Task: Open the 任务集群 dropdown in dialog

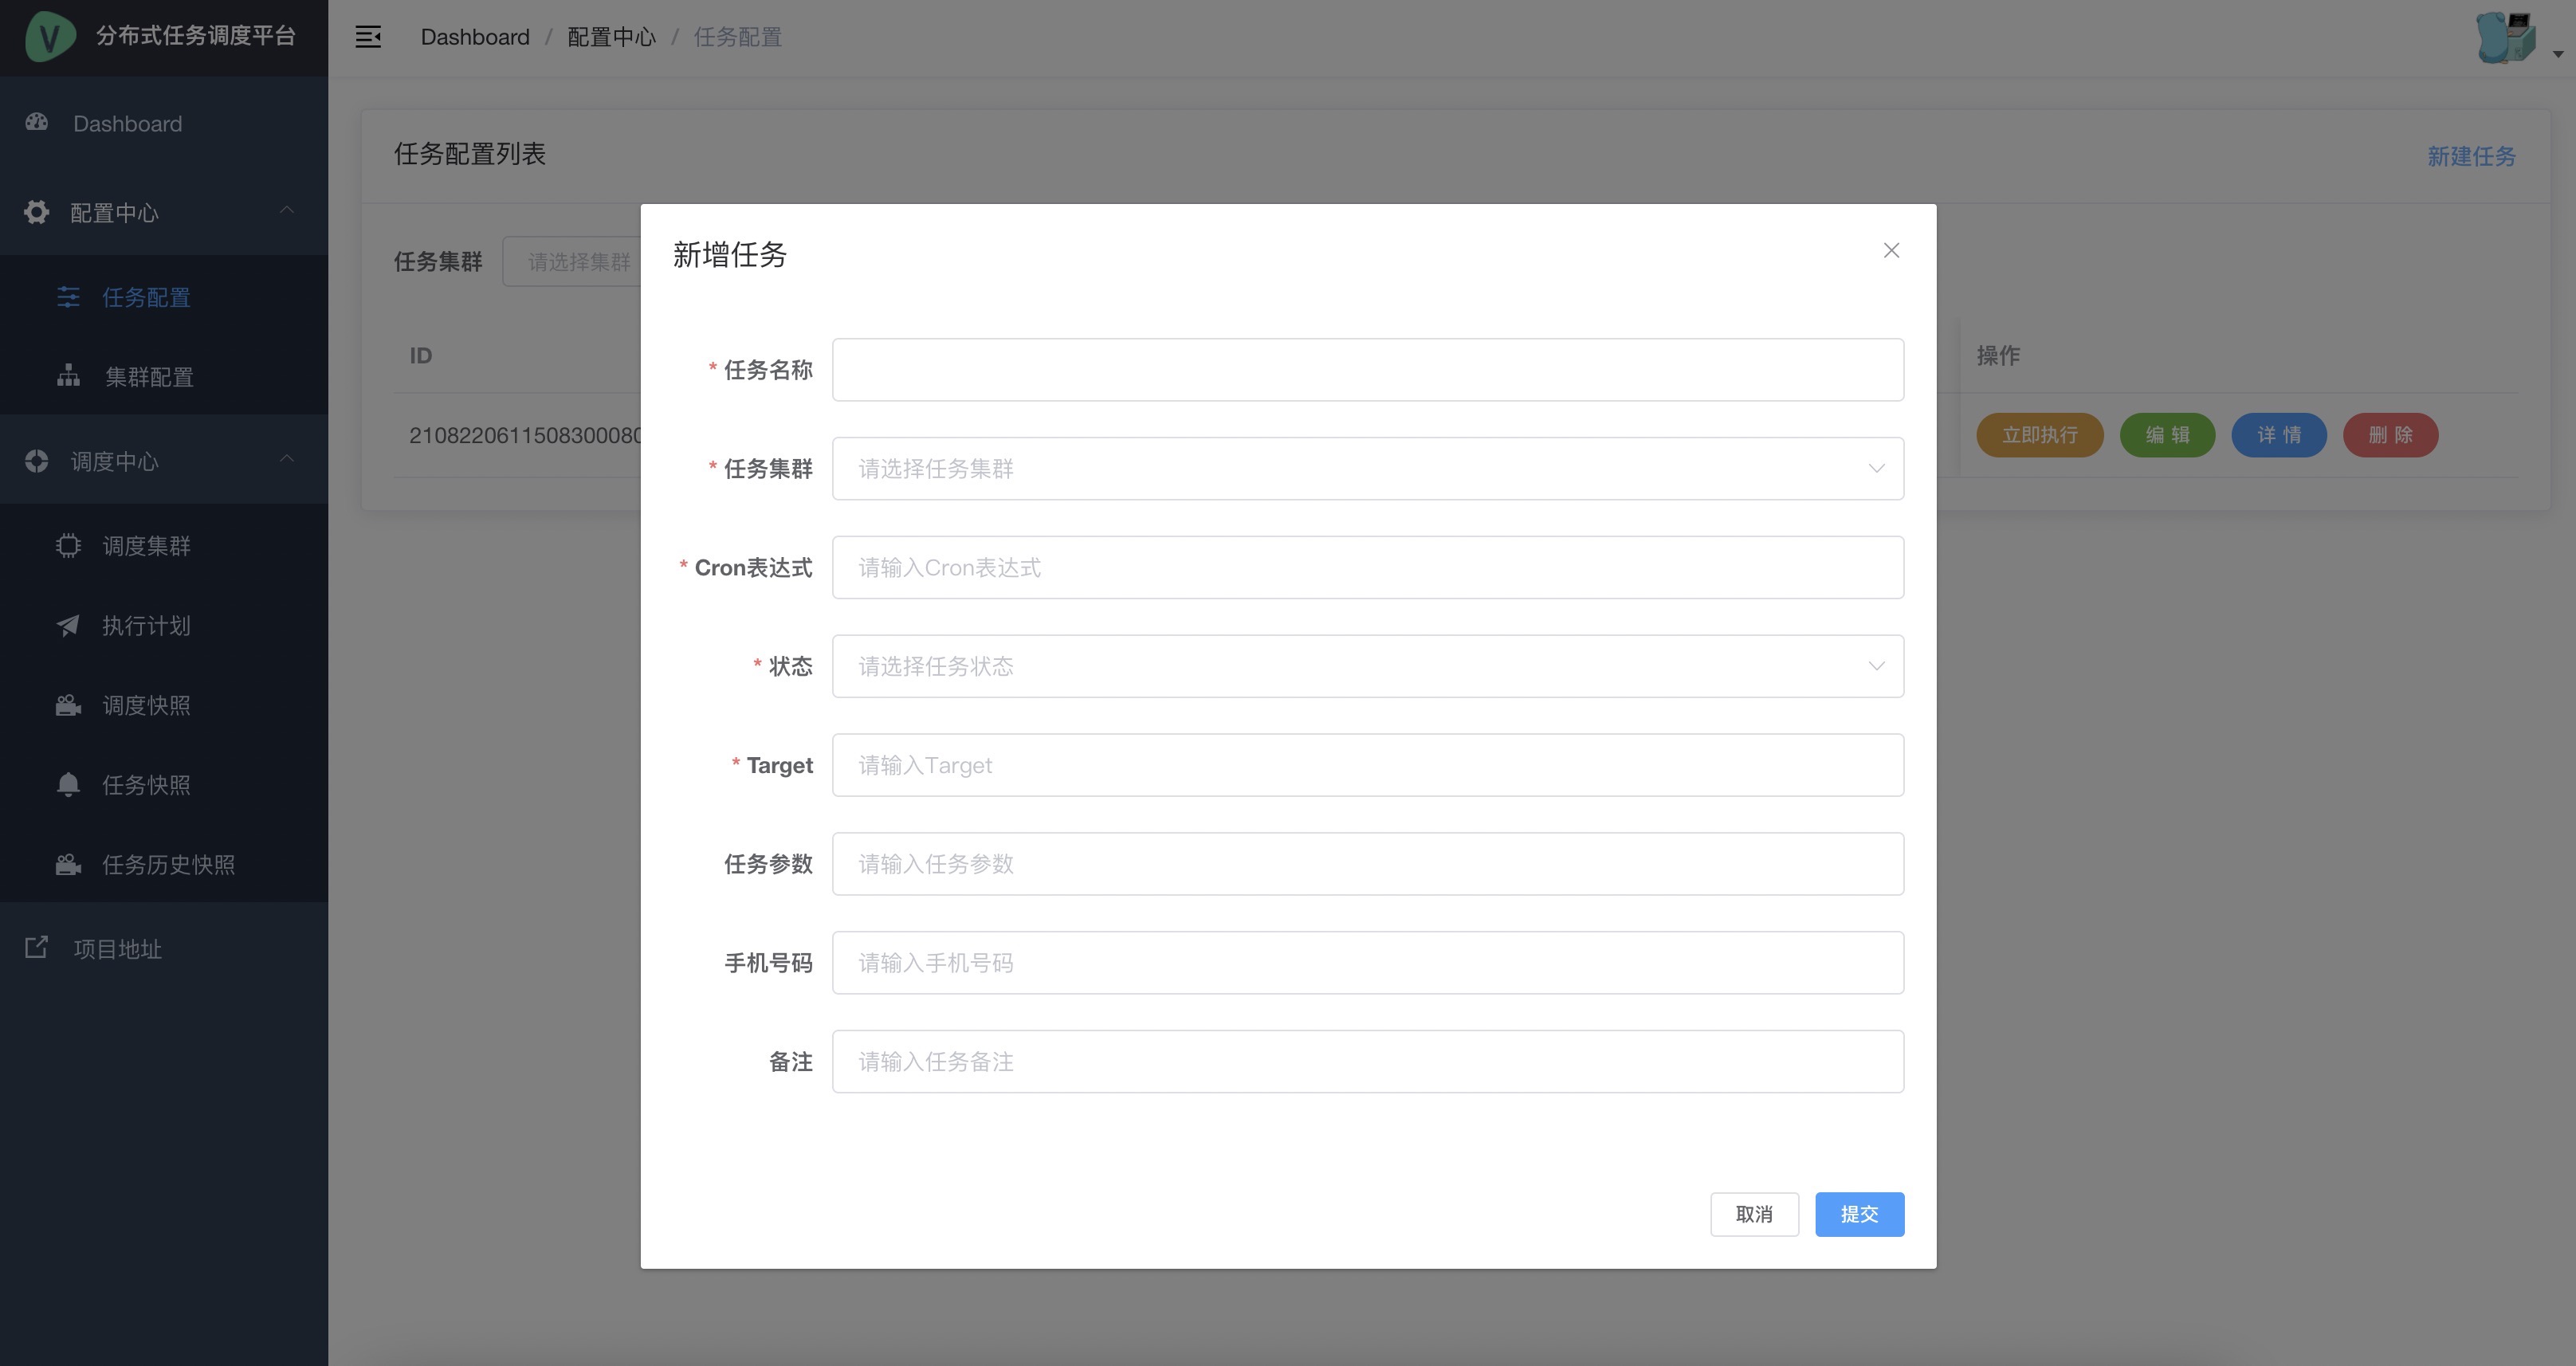Action: pyautogui.click(x=1367, y=468)
